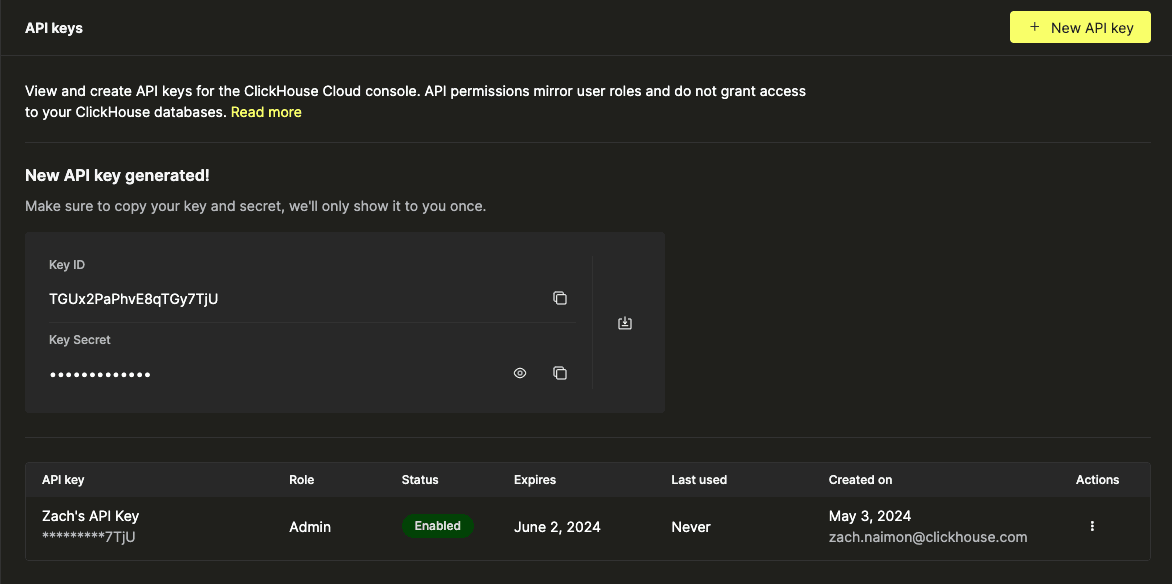Click the New API key button
This screenshot has height=584, width=1172.
(1080, 28)
